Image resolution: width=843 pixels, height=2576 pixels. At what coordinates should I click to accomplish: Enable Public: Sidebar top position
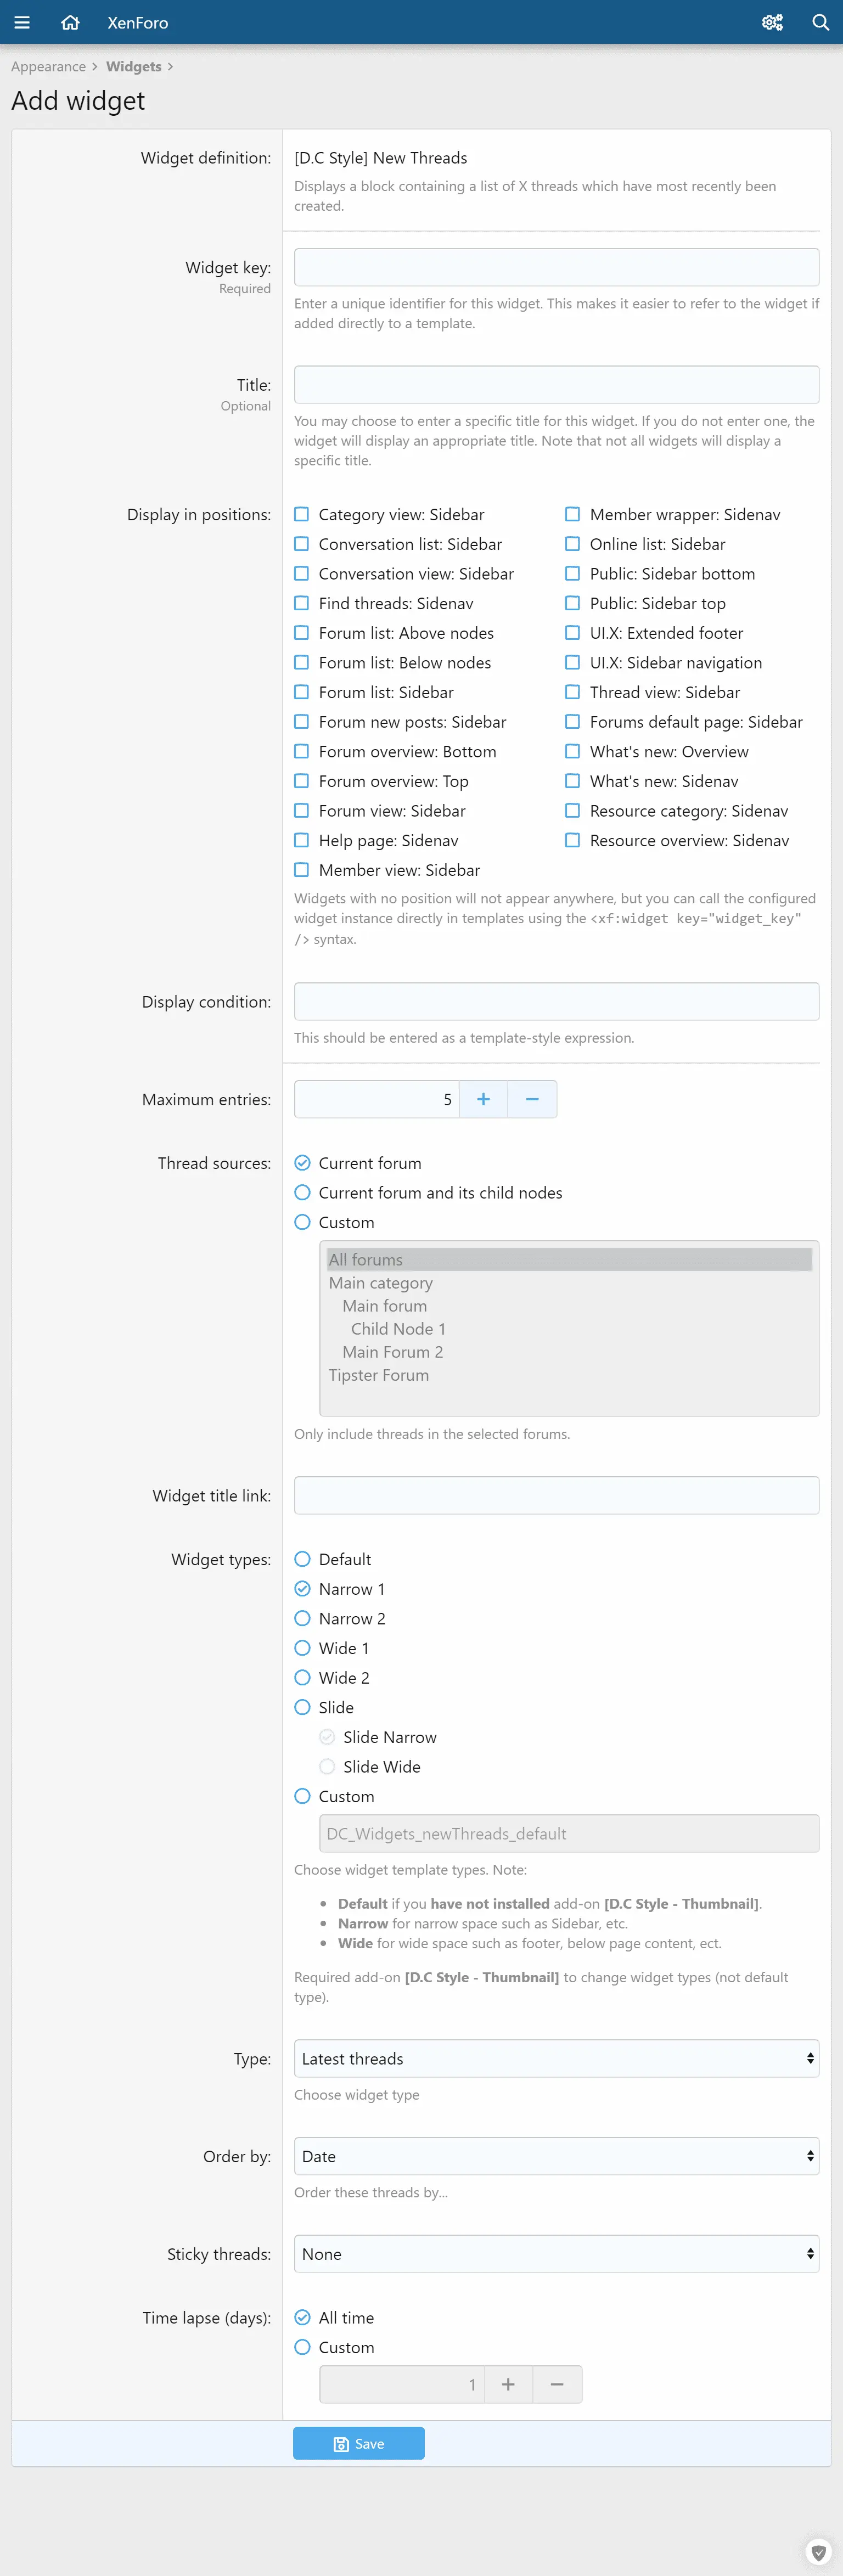573,603
